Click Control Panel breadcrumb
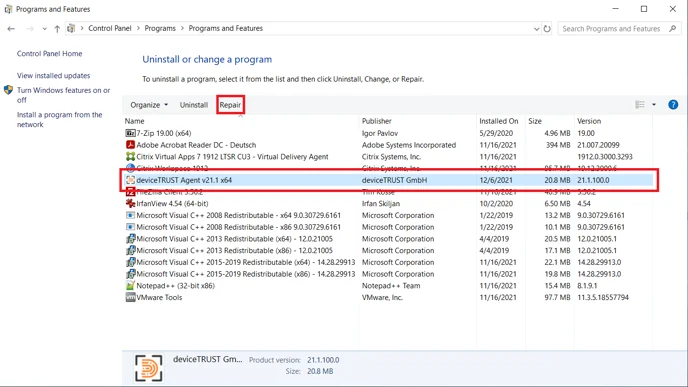688x387 pixels. pos(110,28)
